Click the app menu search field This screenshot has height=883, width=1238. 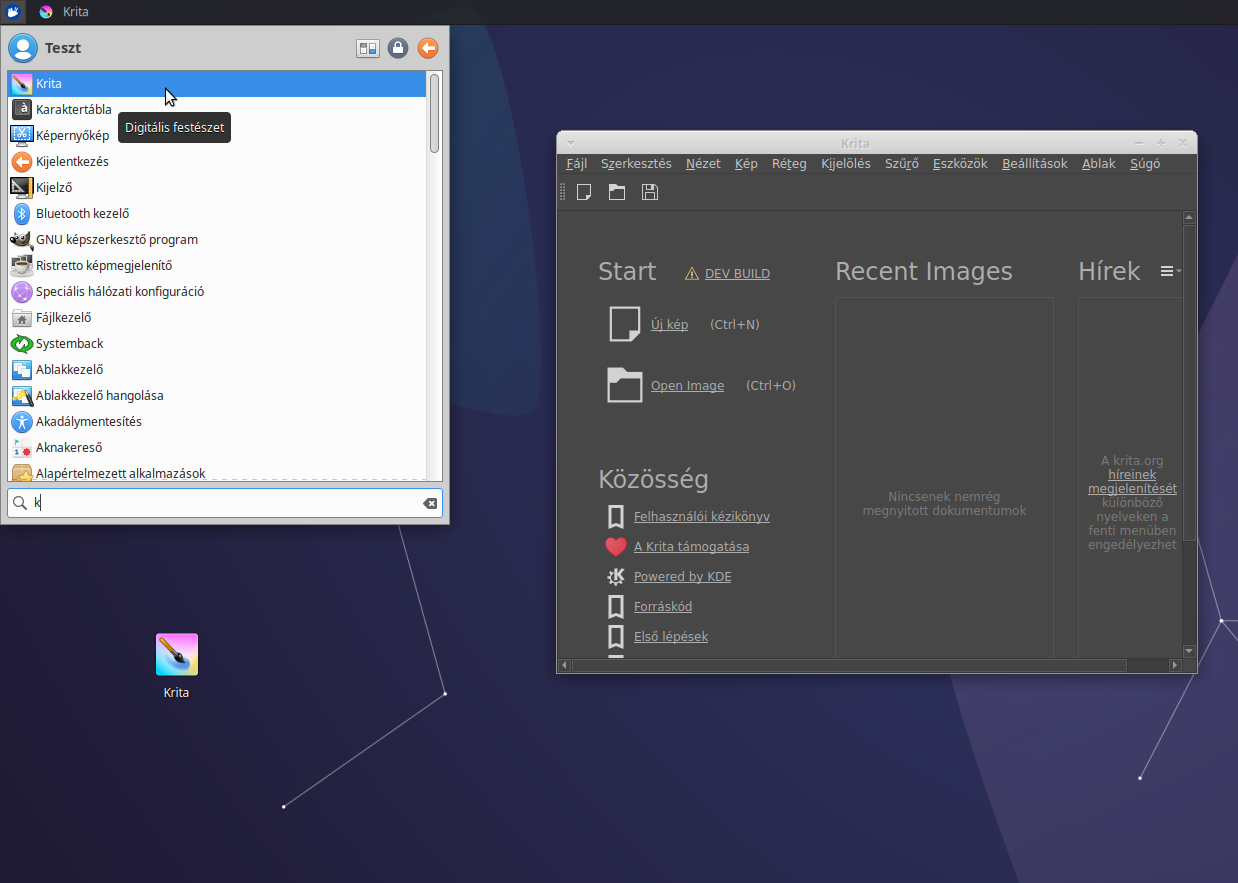[225, 503]
